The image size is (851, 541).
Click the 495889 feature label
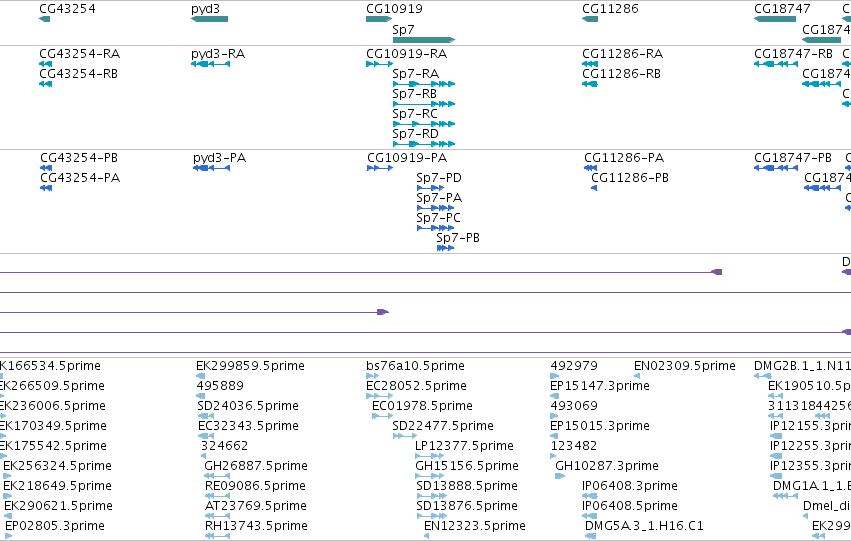pos(220,386)
